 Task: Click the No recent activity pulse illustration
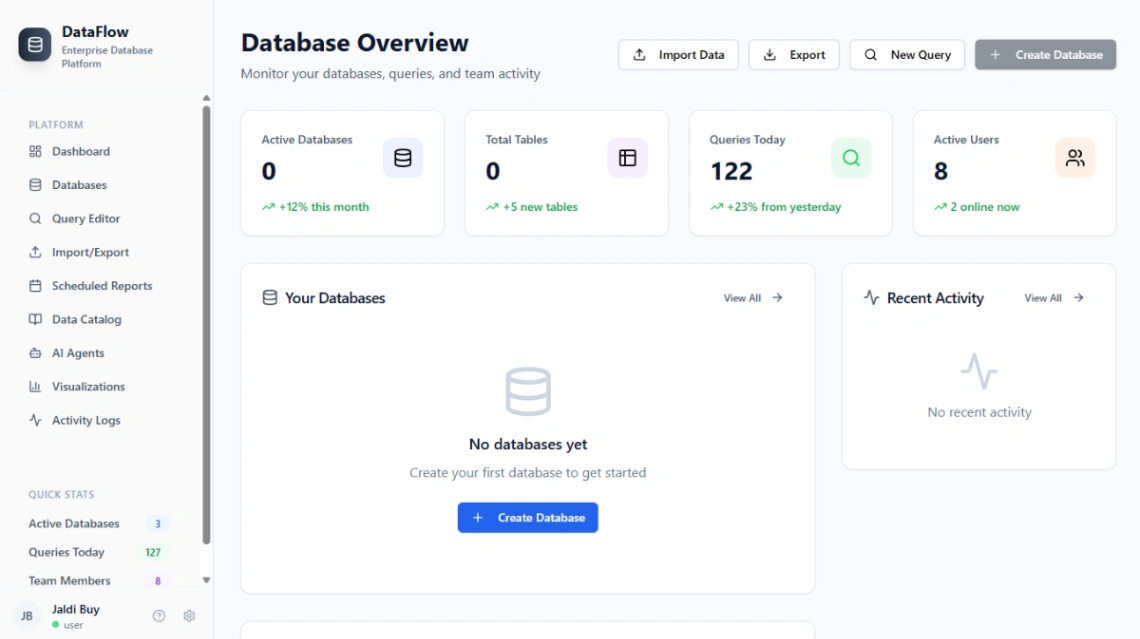pos(979,371)
